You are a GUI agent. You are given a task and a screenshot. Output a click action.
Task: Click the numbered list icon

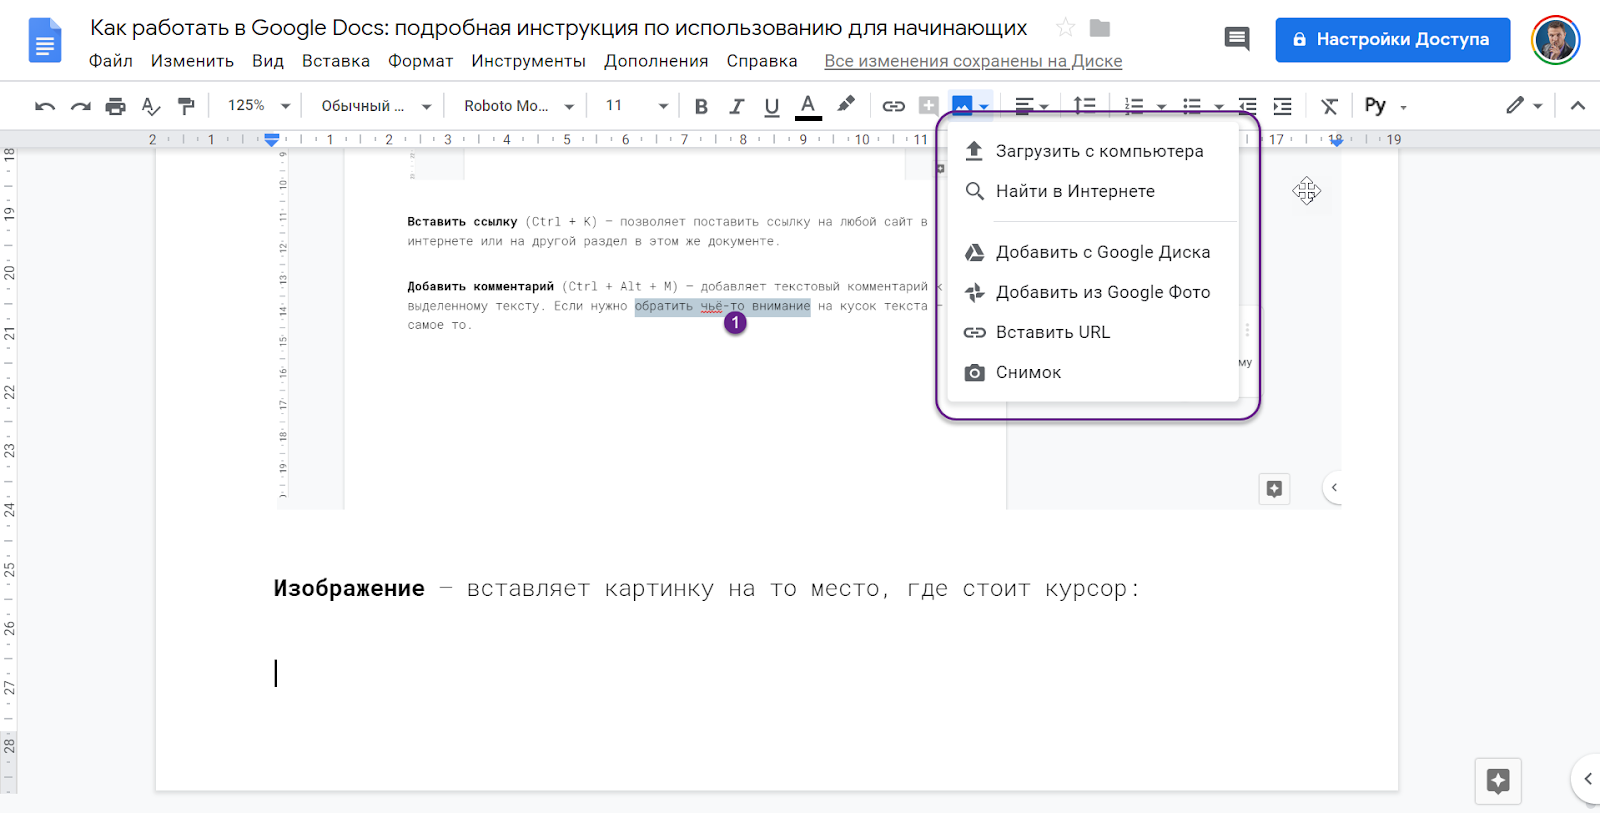(1134, 106)
